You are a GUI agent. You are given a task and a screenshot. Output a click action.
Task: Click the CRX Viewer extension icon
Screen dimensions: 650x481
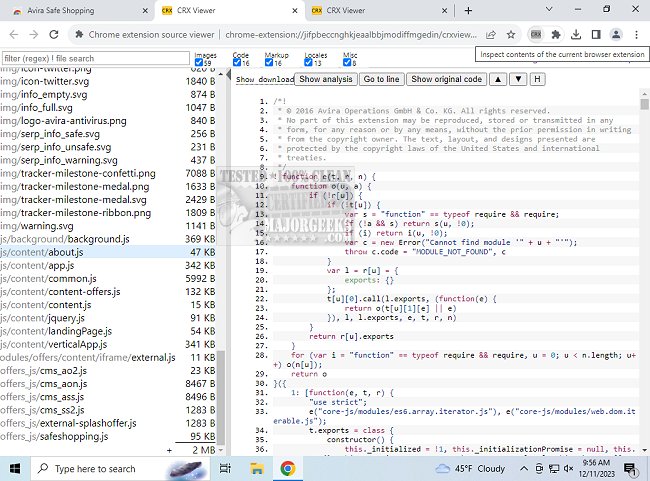tap(536, 35)
